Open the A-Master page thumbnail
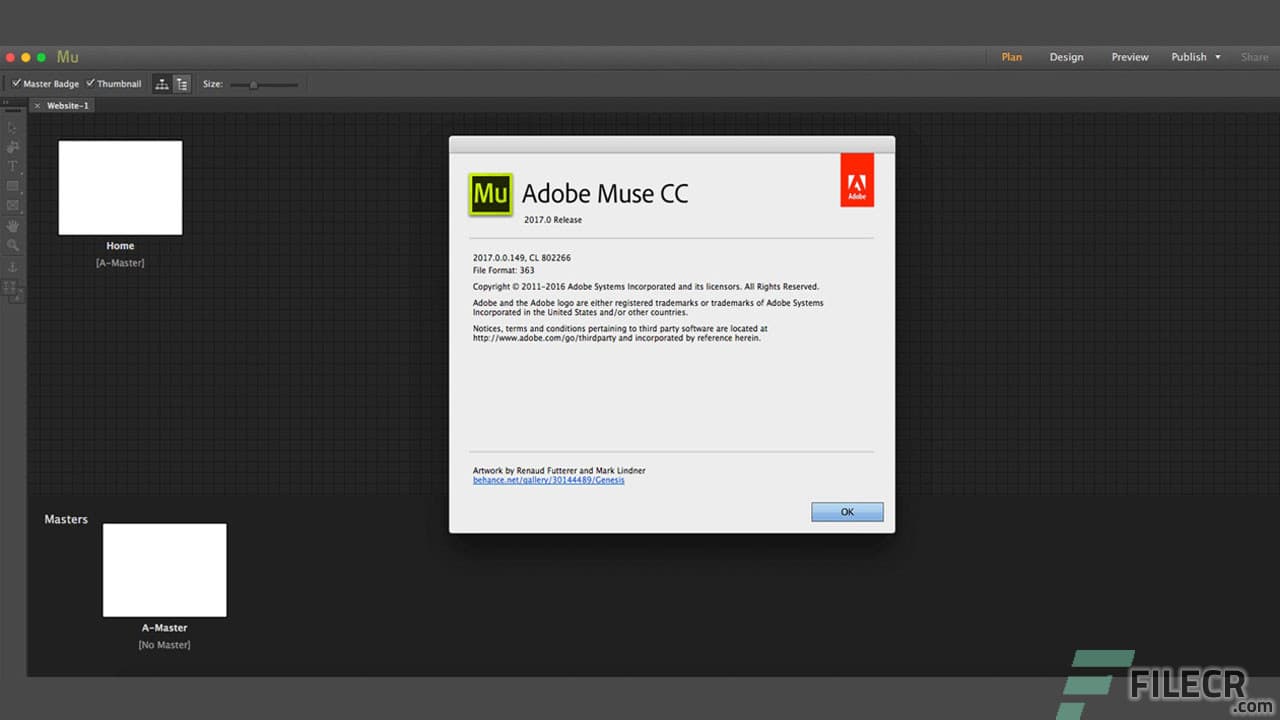1280x720 pixels. click(x=164, y=570)
